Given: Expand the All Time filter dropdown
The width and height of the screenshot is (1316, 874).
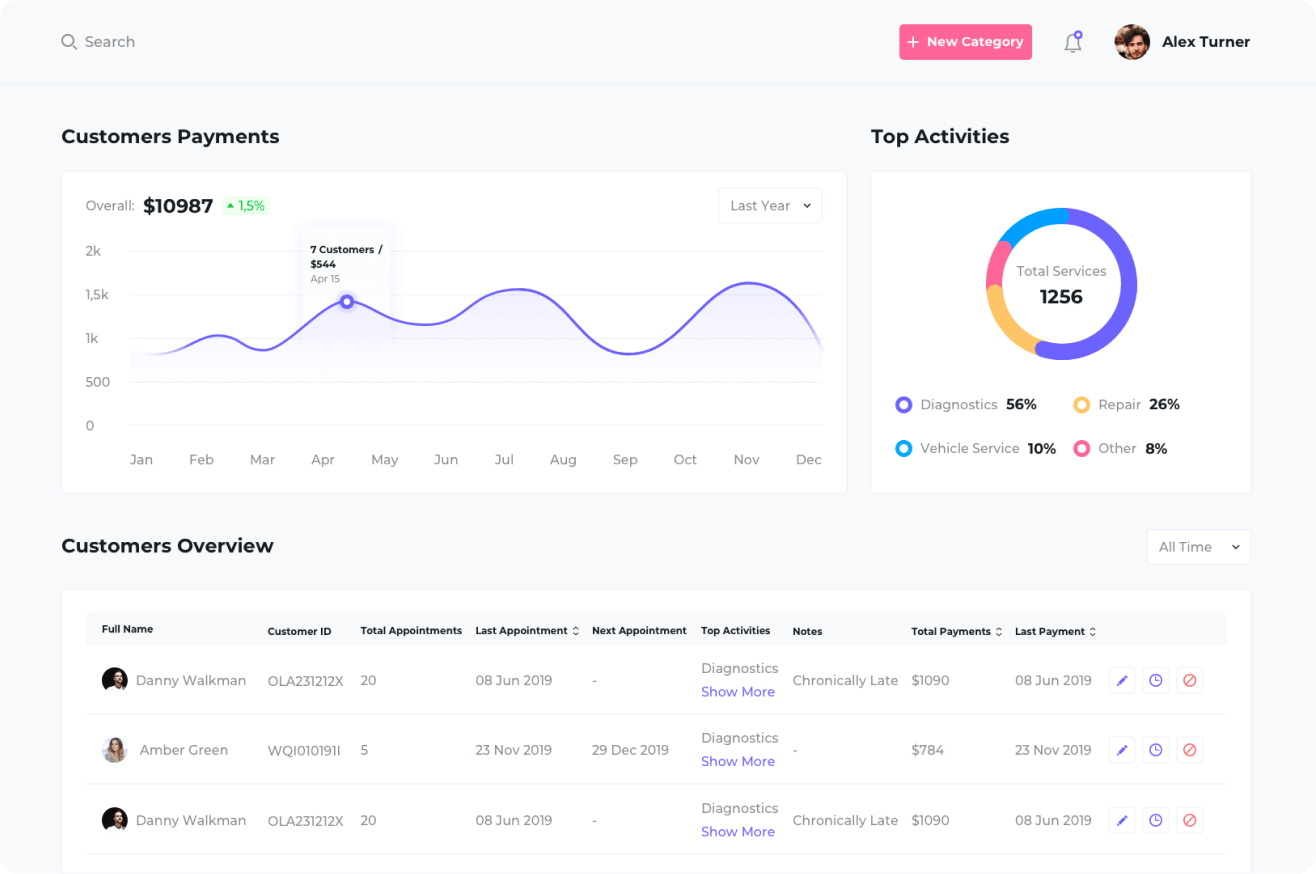Looking at the screenshot, I should [1199, 547].
